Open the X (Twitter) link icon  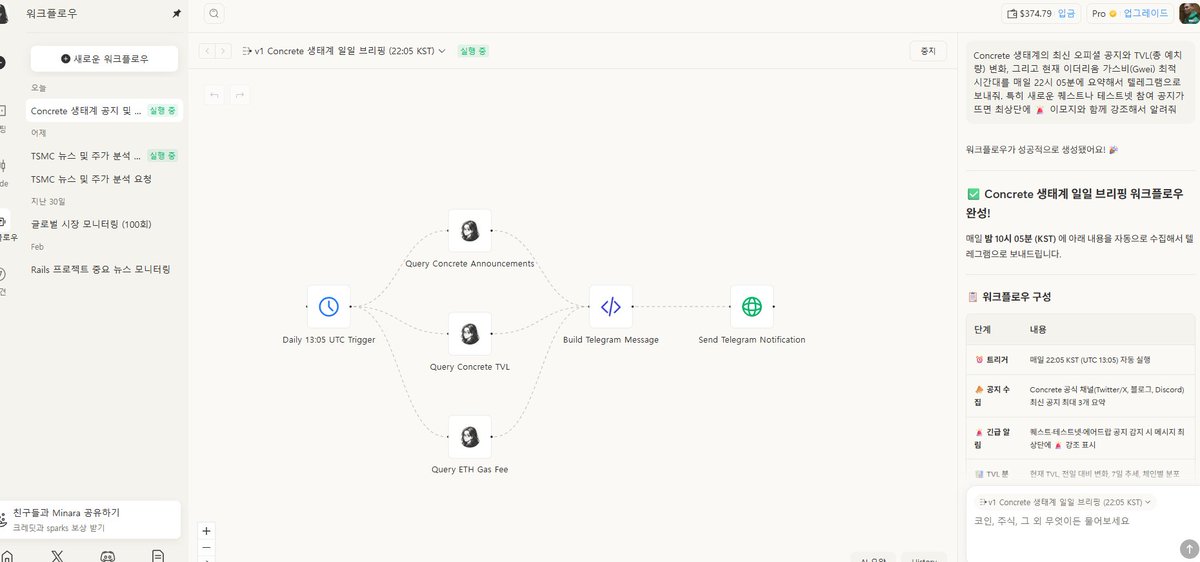pos(57,555)
